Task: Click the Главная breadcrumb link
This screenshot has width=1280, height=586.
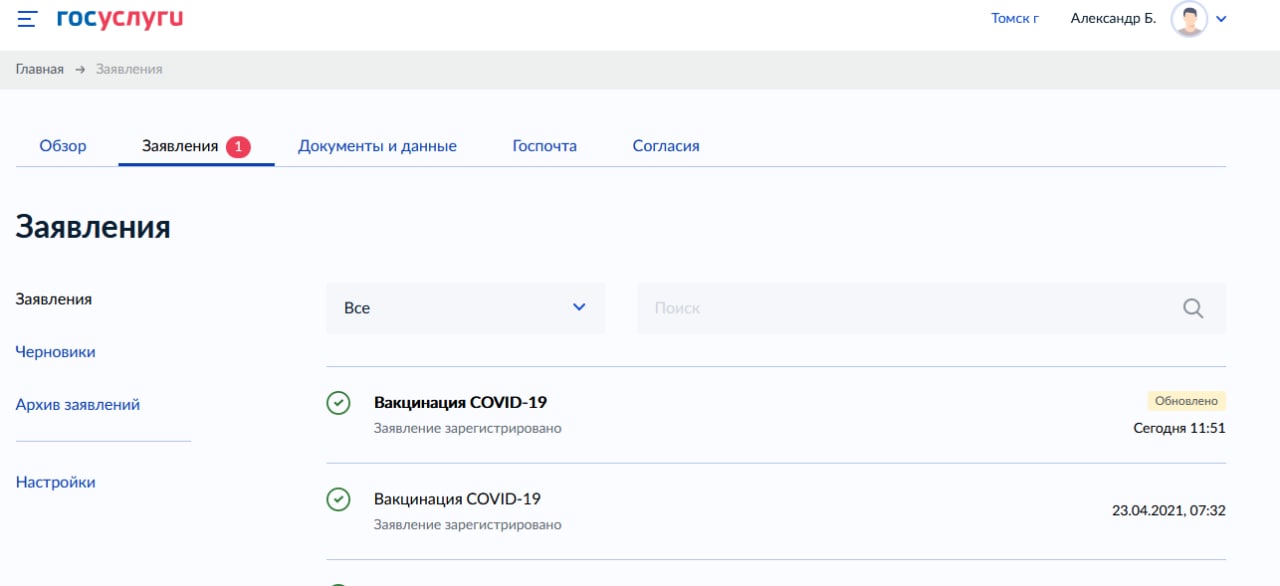Action: pos(40,69)
